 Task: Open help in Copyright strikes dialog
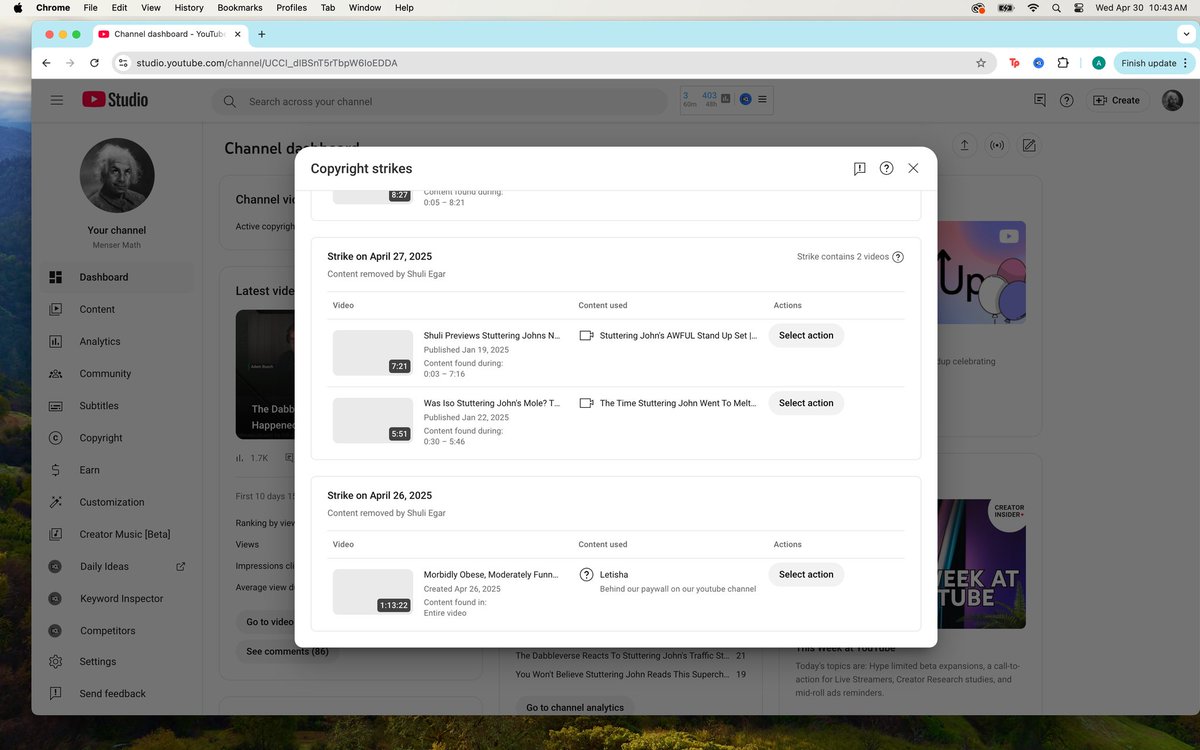pos(886,168)
